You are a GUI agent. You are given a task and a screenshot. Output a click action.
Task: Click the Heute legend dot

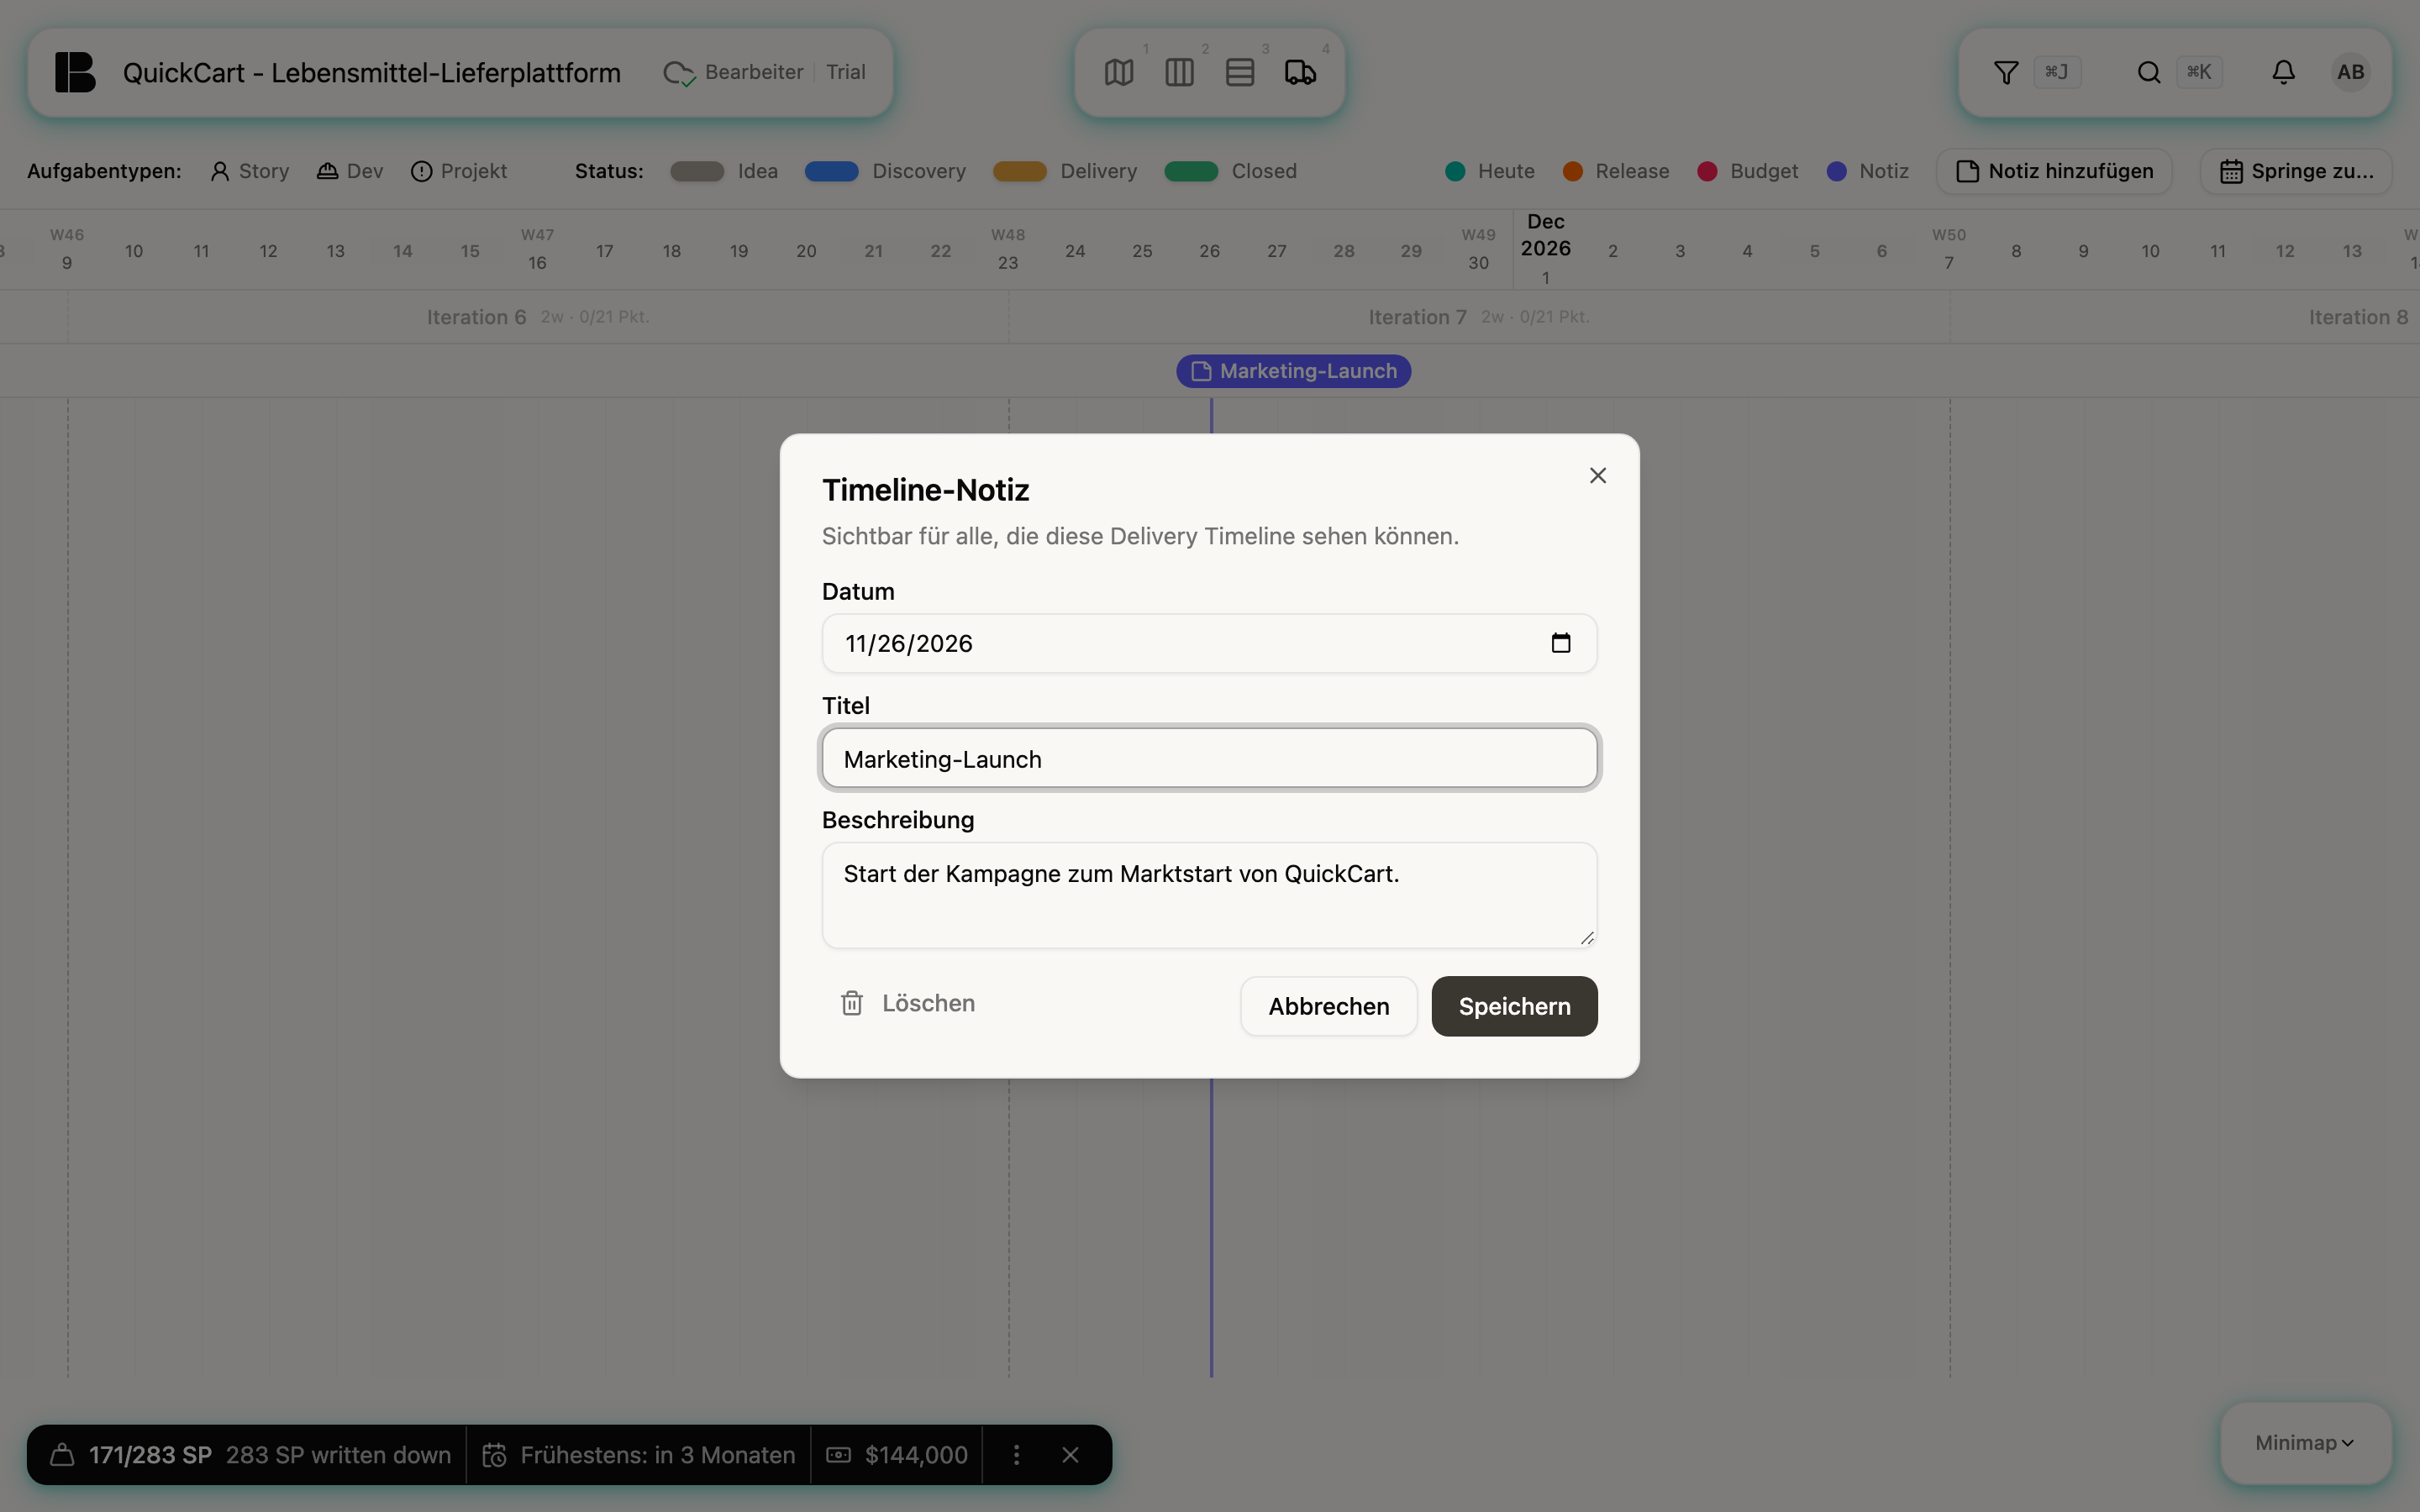click(1455, 171)
